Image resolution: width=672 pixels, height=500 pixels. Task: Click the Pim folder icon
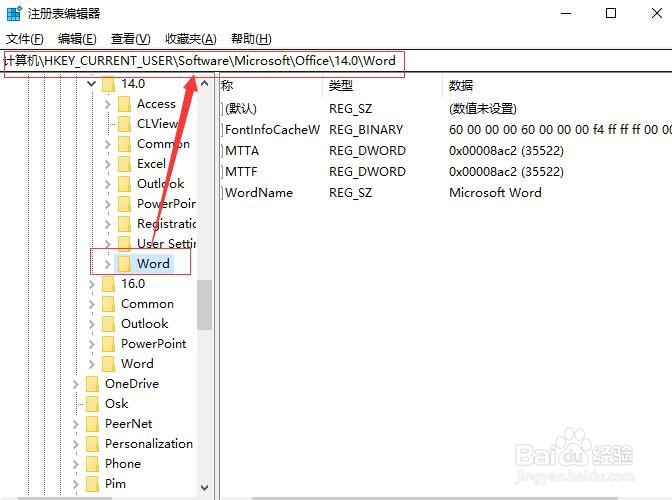[93, 484]
